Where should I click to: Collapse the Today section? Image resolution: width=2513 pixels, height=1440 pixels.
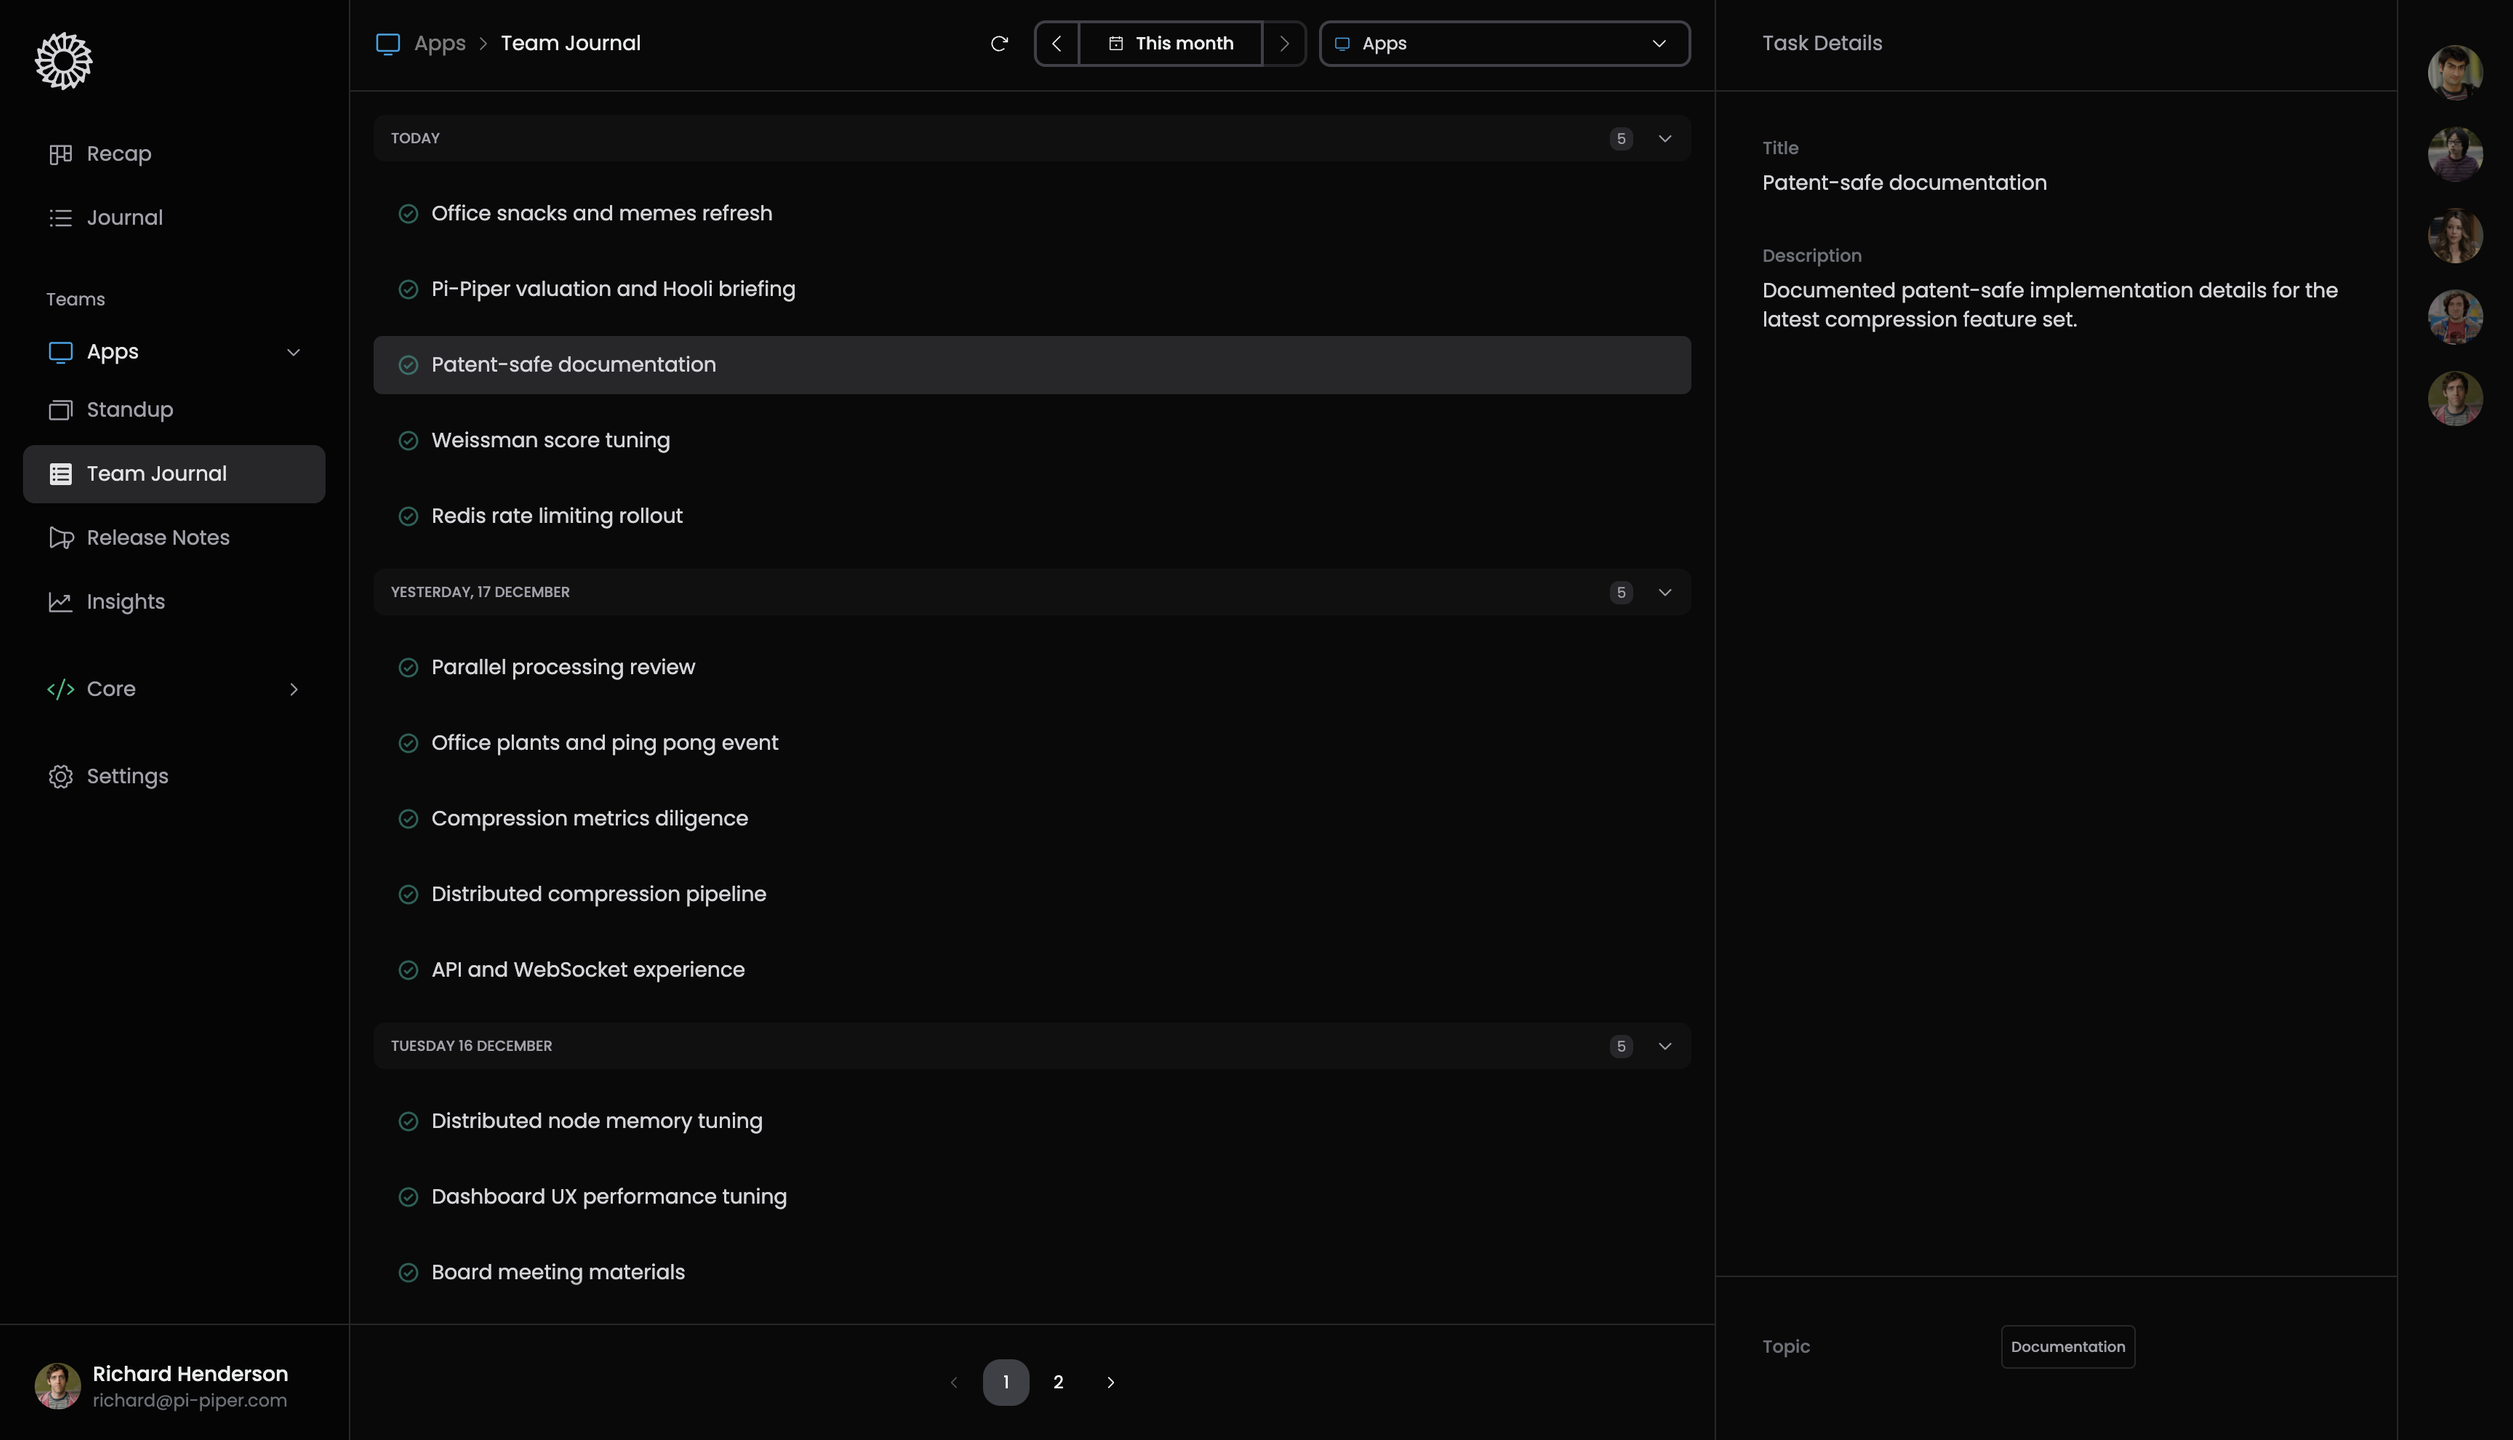[1664, 139]
